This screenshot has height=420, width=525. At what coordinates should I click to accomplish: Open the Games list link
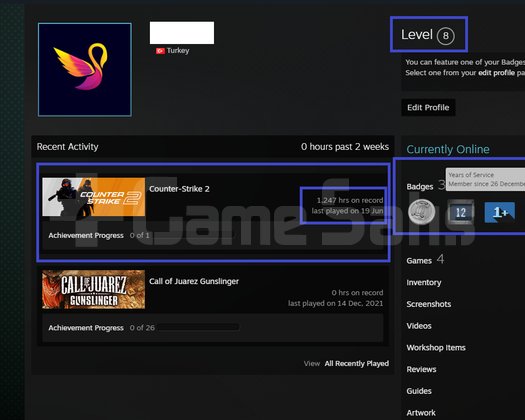(419, 261)
